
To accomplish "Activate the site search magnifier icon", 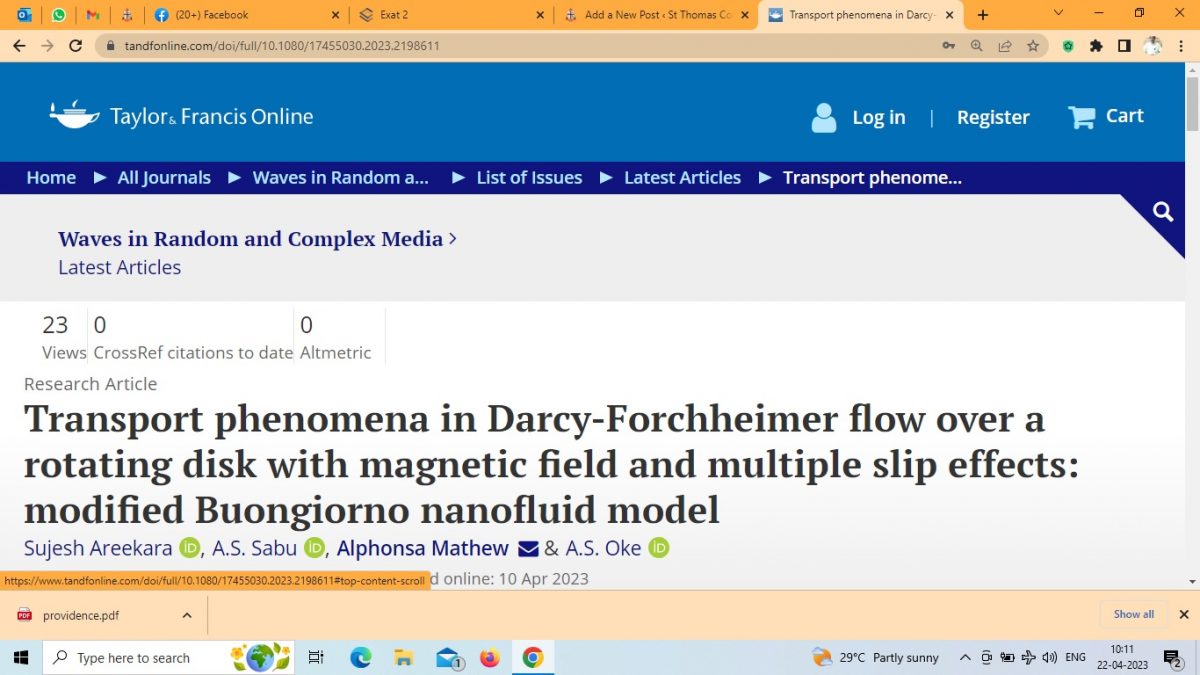I will coord(1161,212).
